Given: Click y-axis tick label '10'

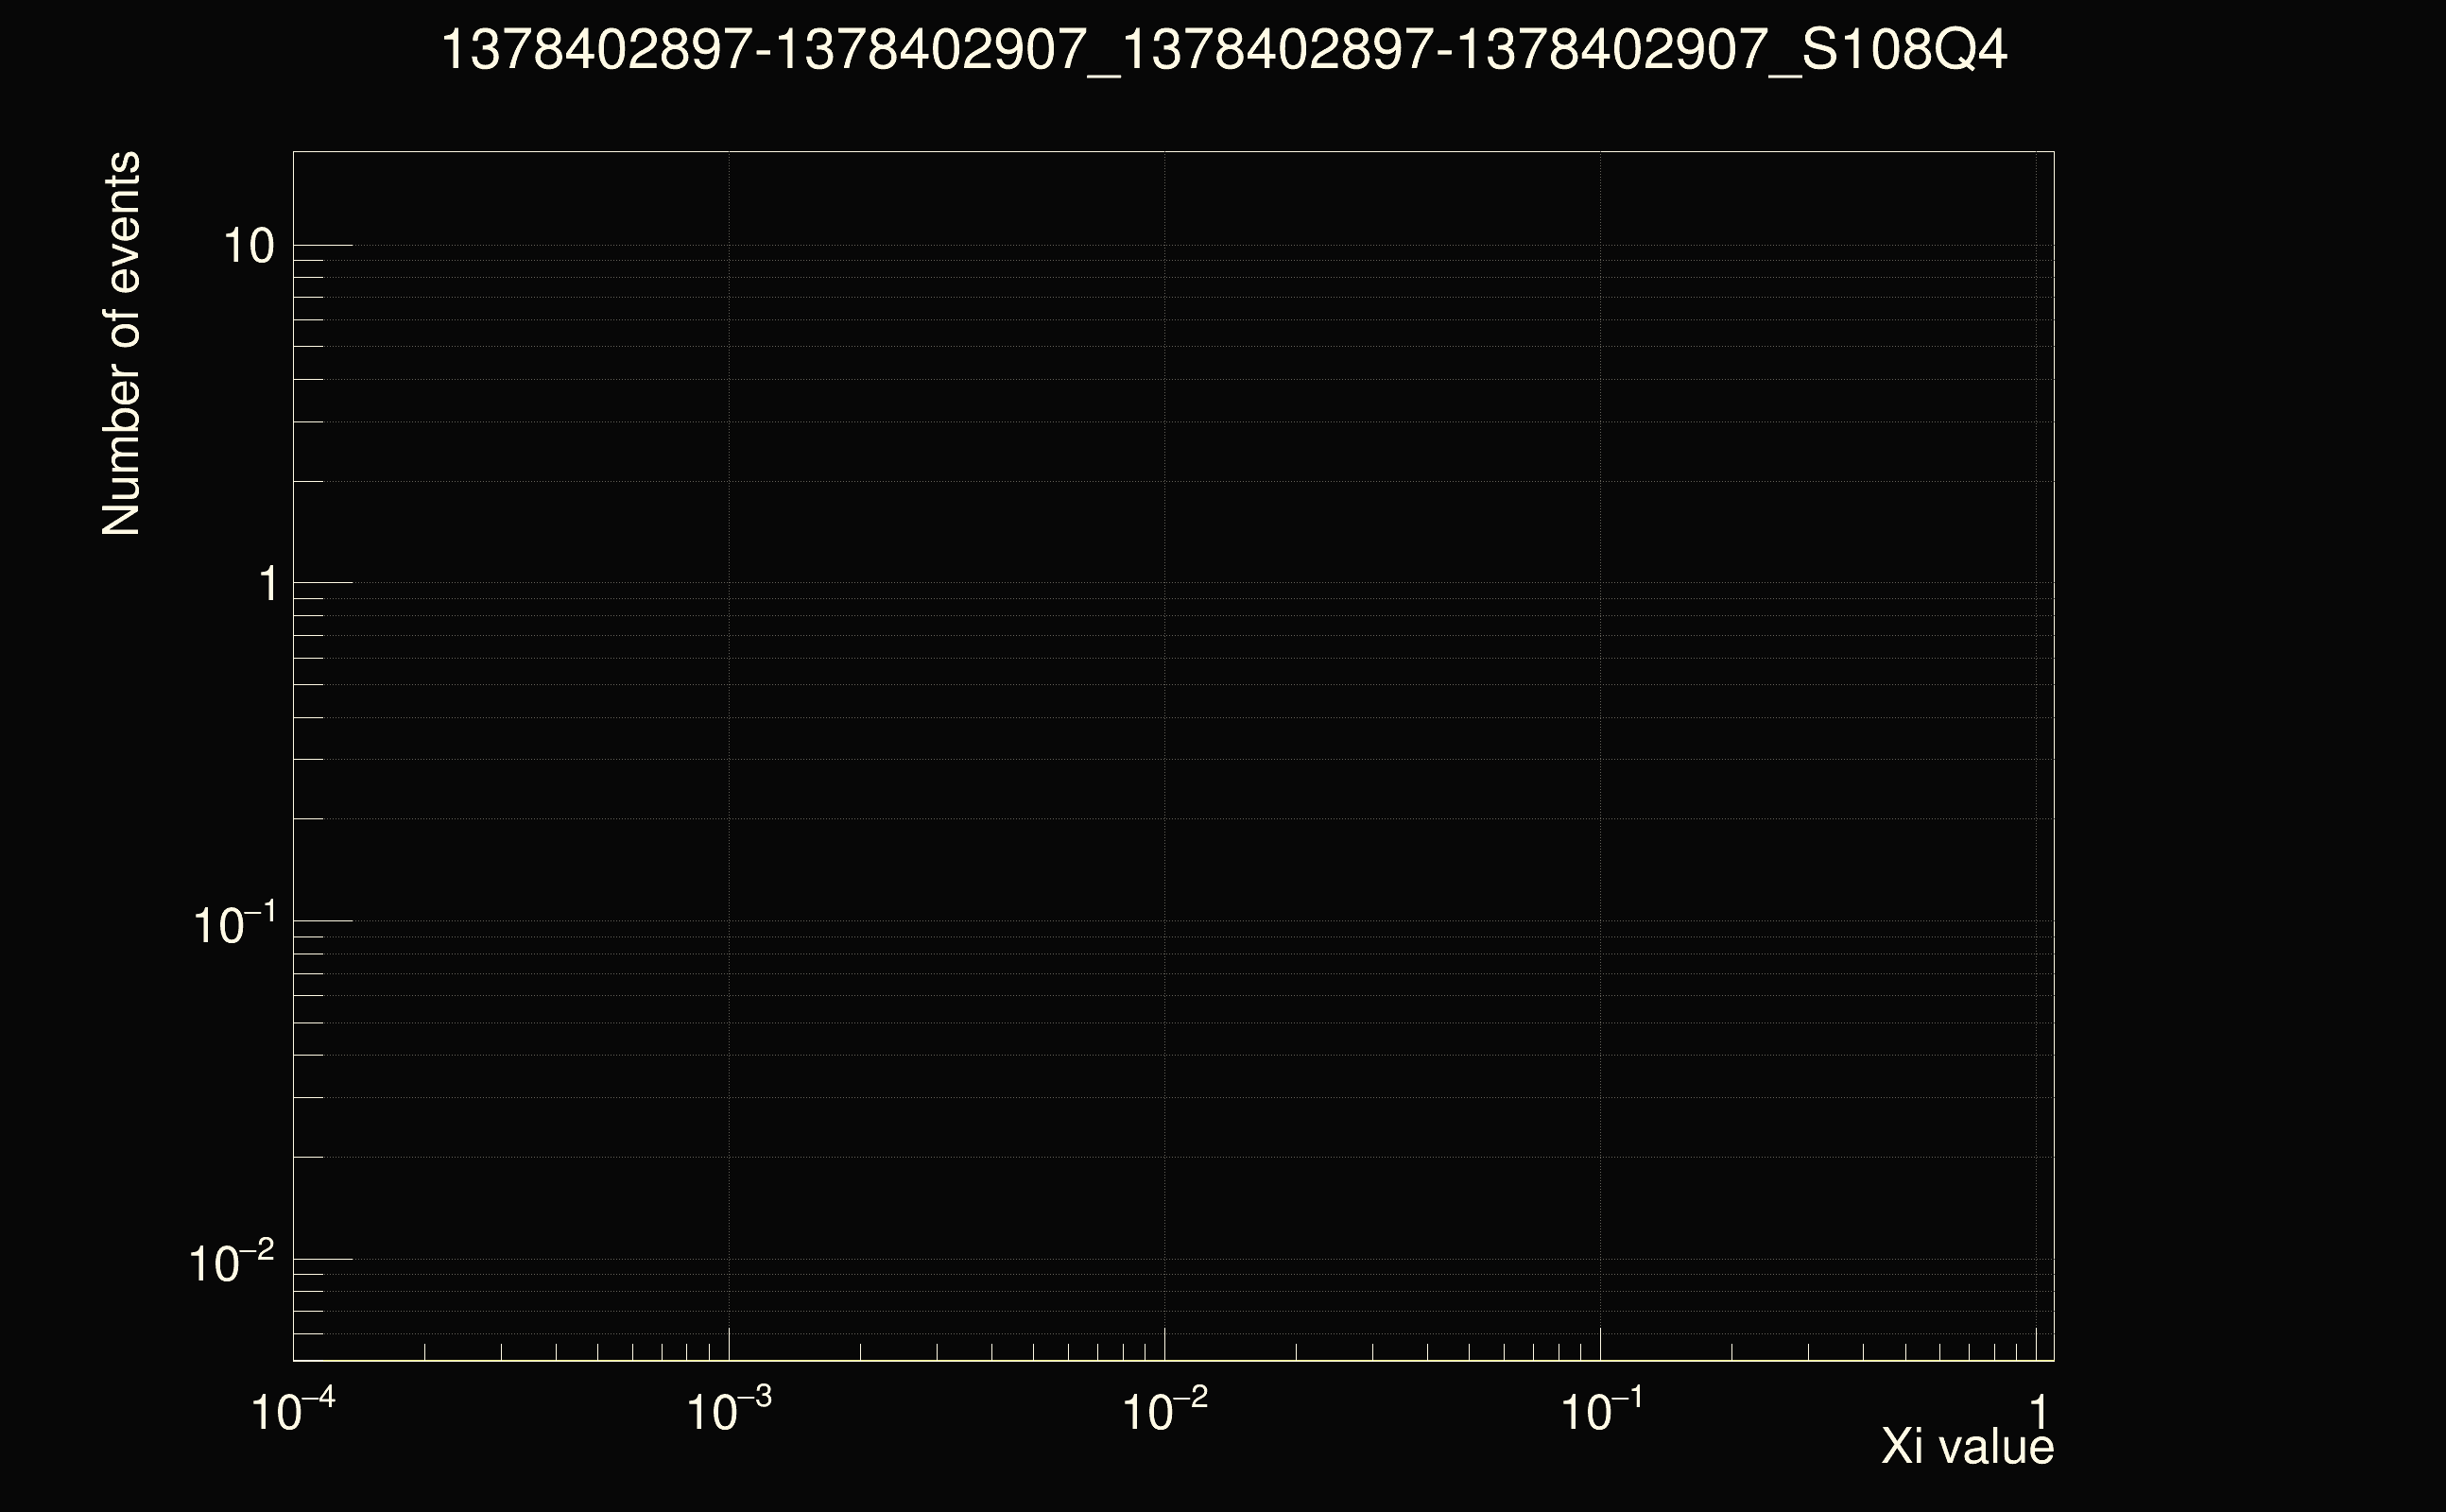Looking at the screenshot, I should 248,246.
